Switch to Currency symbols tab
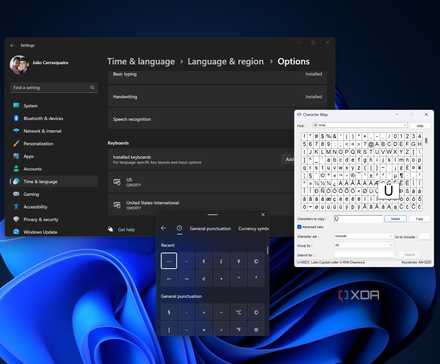This screenshot has height=364, width=440. (253, 229)
